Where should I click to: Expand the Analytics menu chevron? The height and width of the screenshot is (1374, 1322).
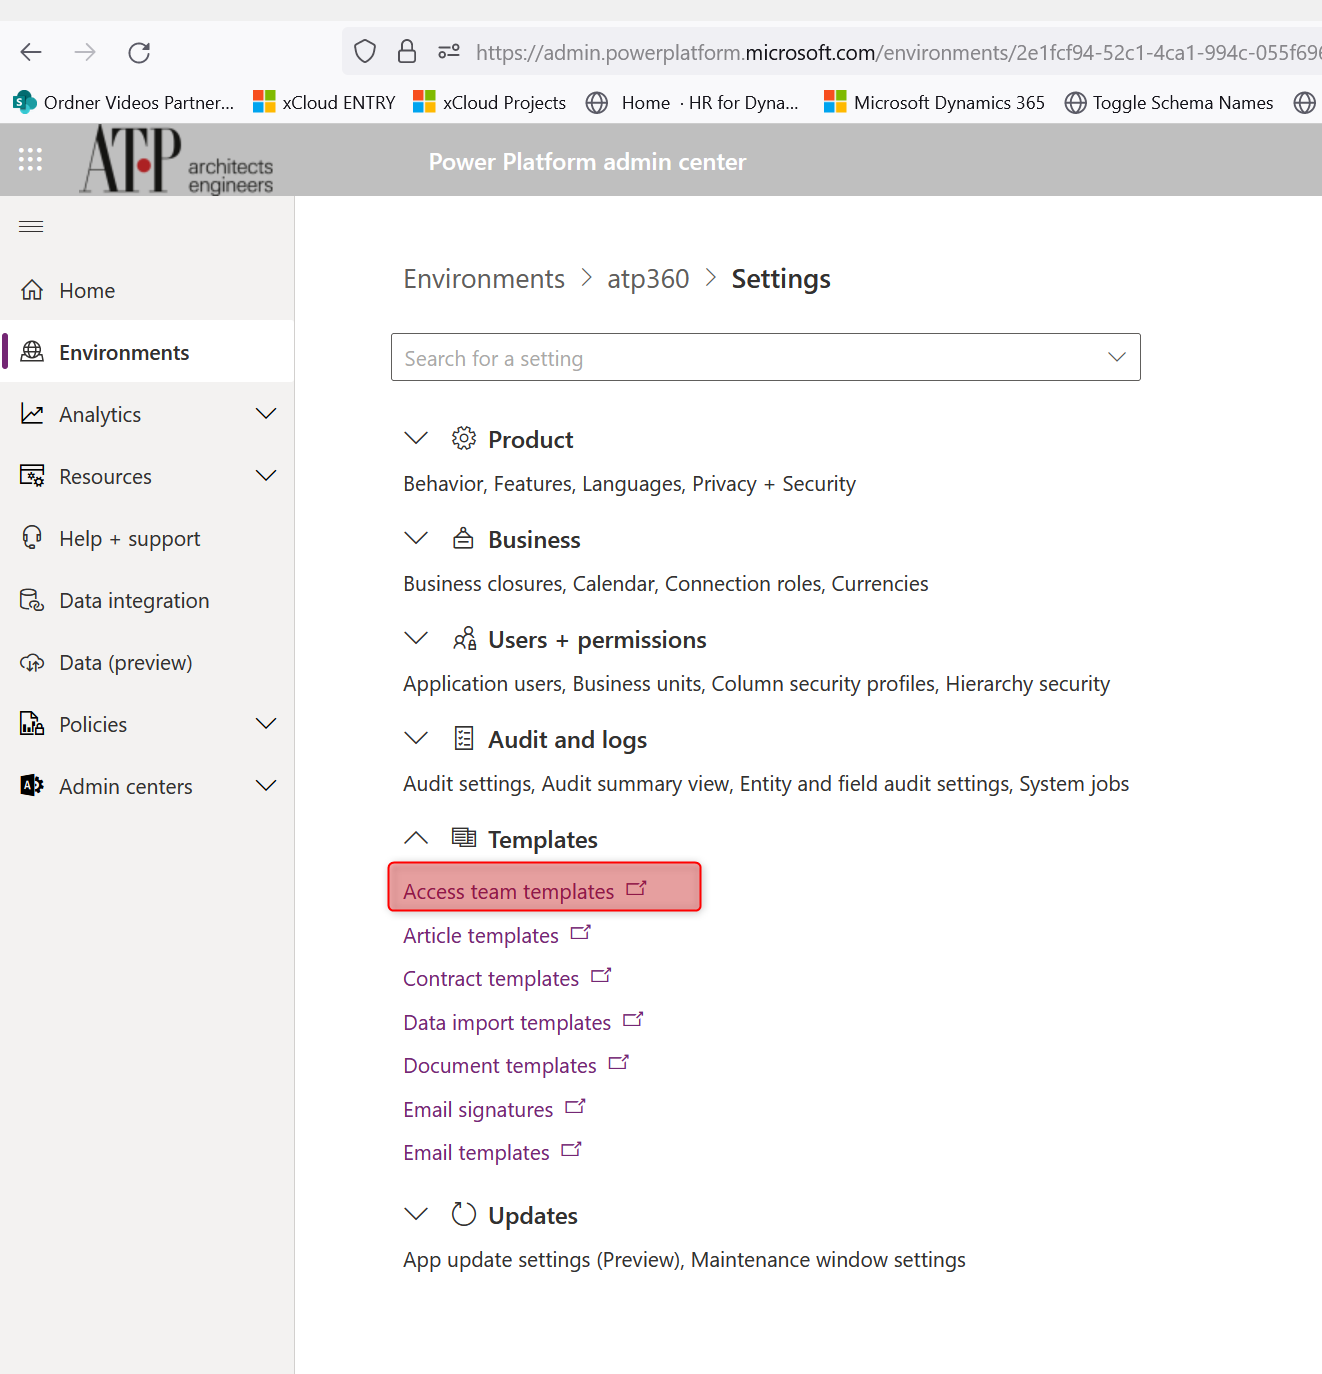coord(266,413)
